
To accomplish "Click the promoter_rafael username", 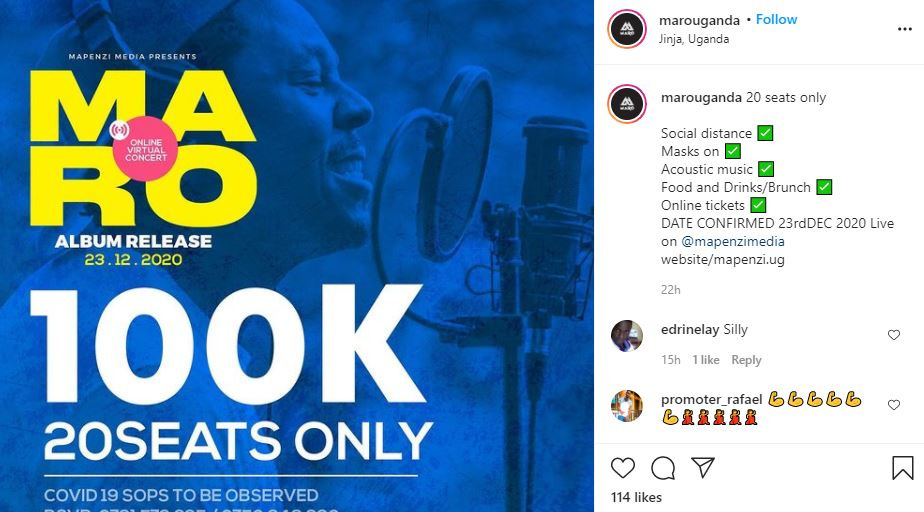I will pyautogui.click(x=711, y=399).
